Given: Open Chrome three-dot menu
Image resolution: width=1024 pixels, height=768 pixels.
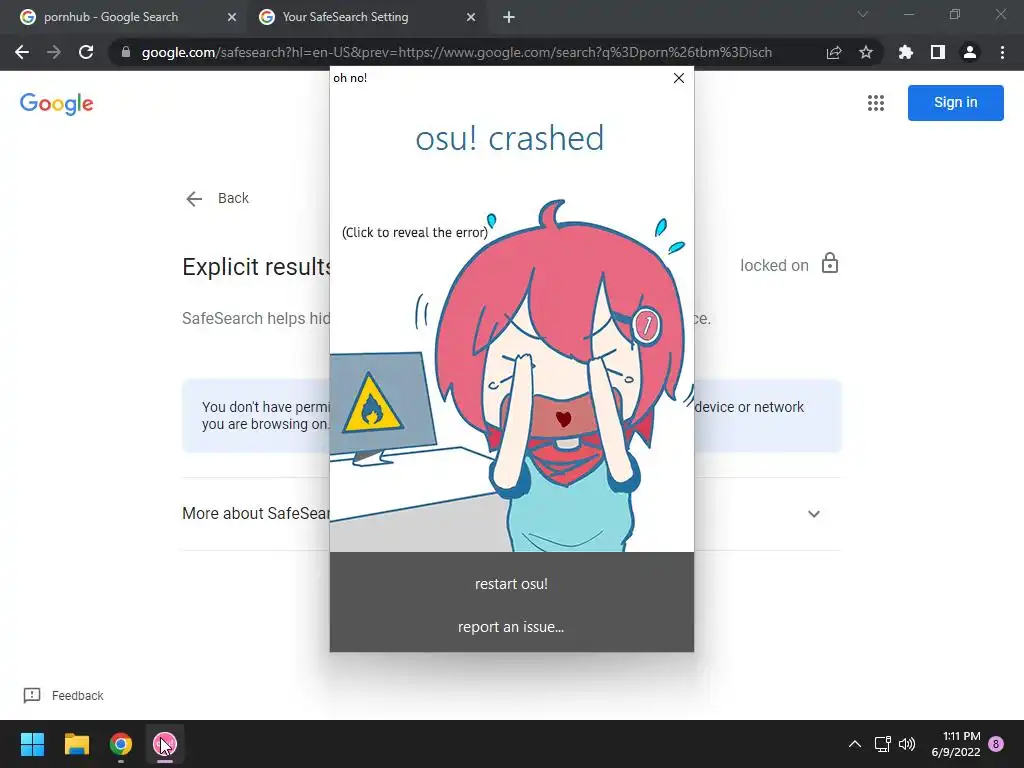Looking at the screenshot, I should [x=1002, y=52].
